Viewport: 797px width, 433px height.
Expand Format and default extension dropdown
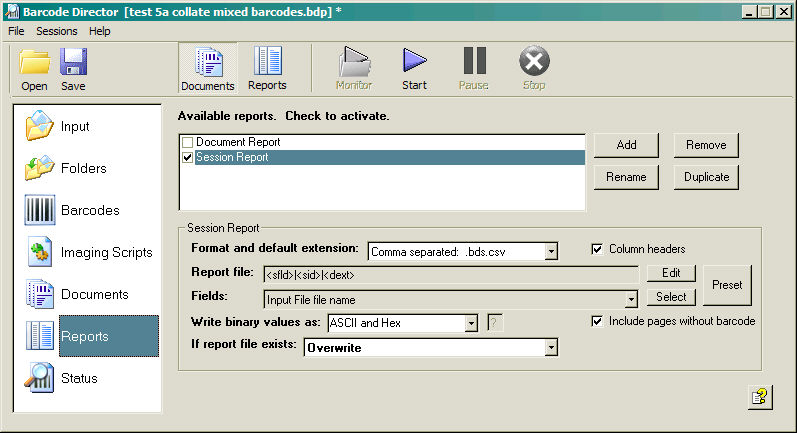(550, 252)
